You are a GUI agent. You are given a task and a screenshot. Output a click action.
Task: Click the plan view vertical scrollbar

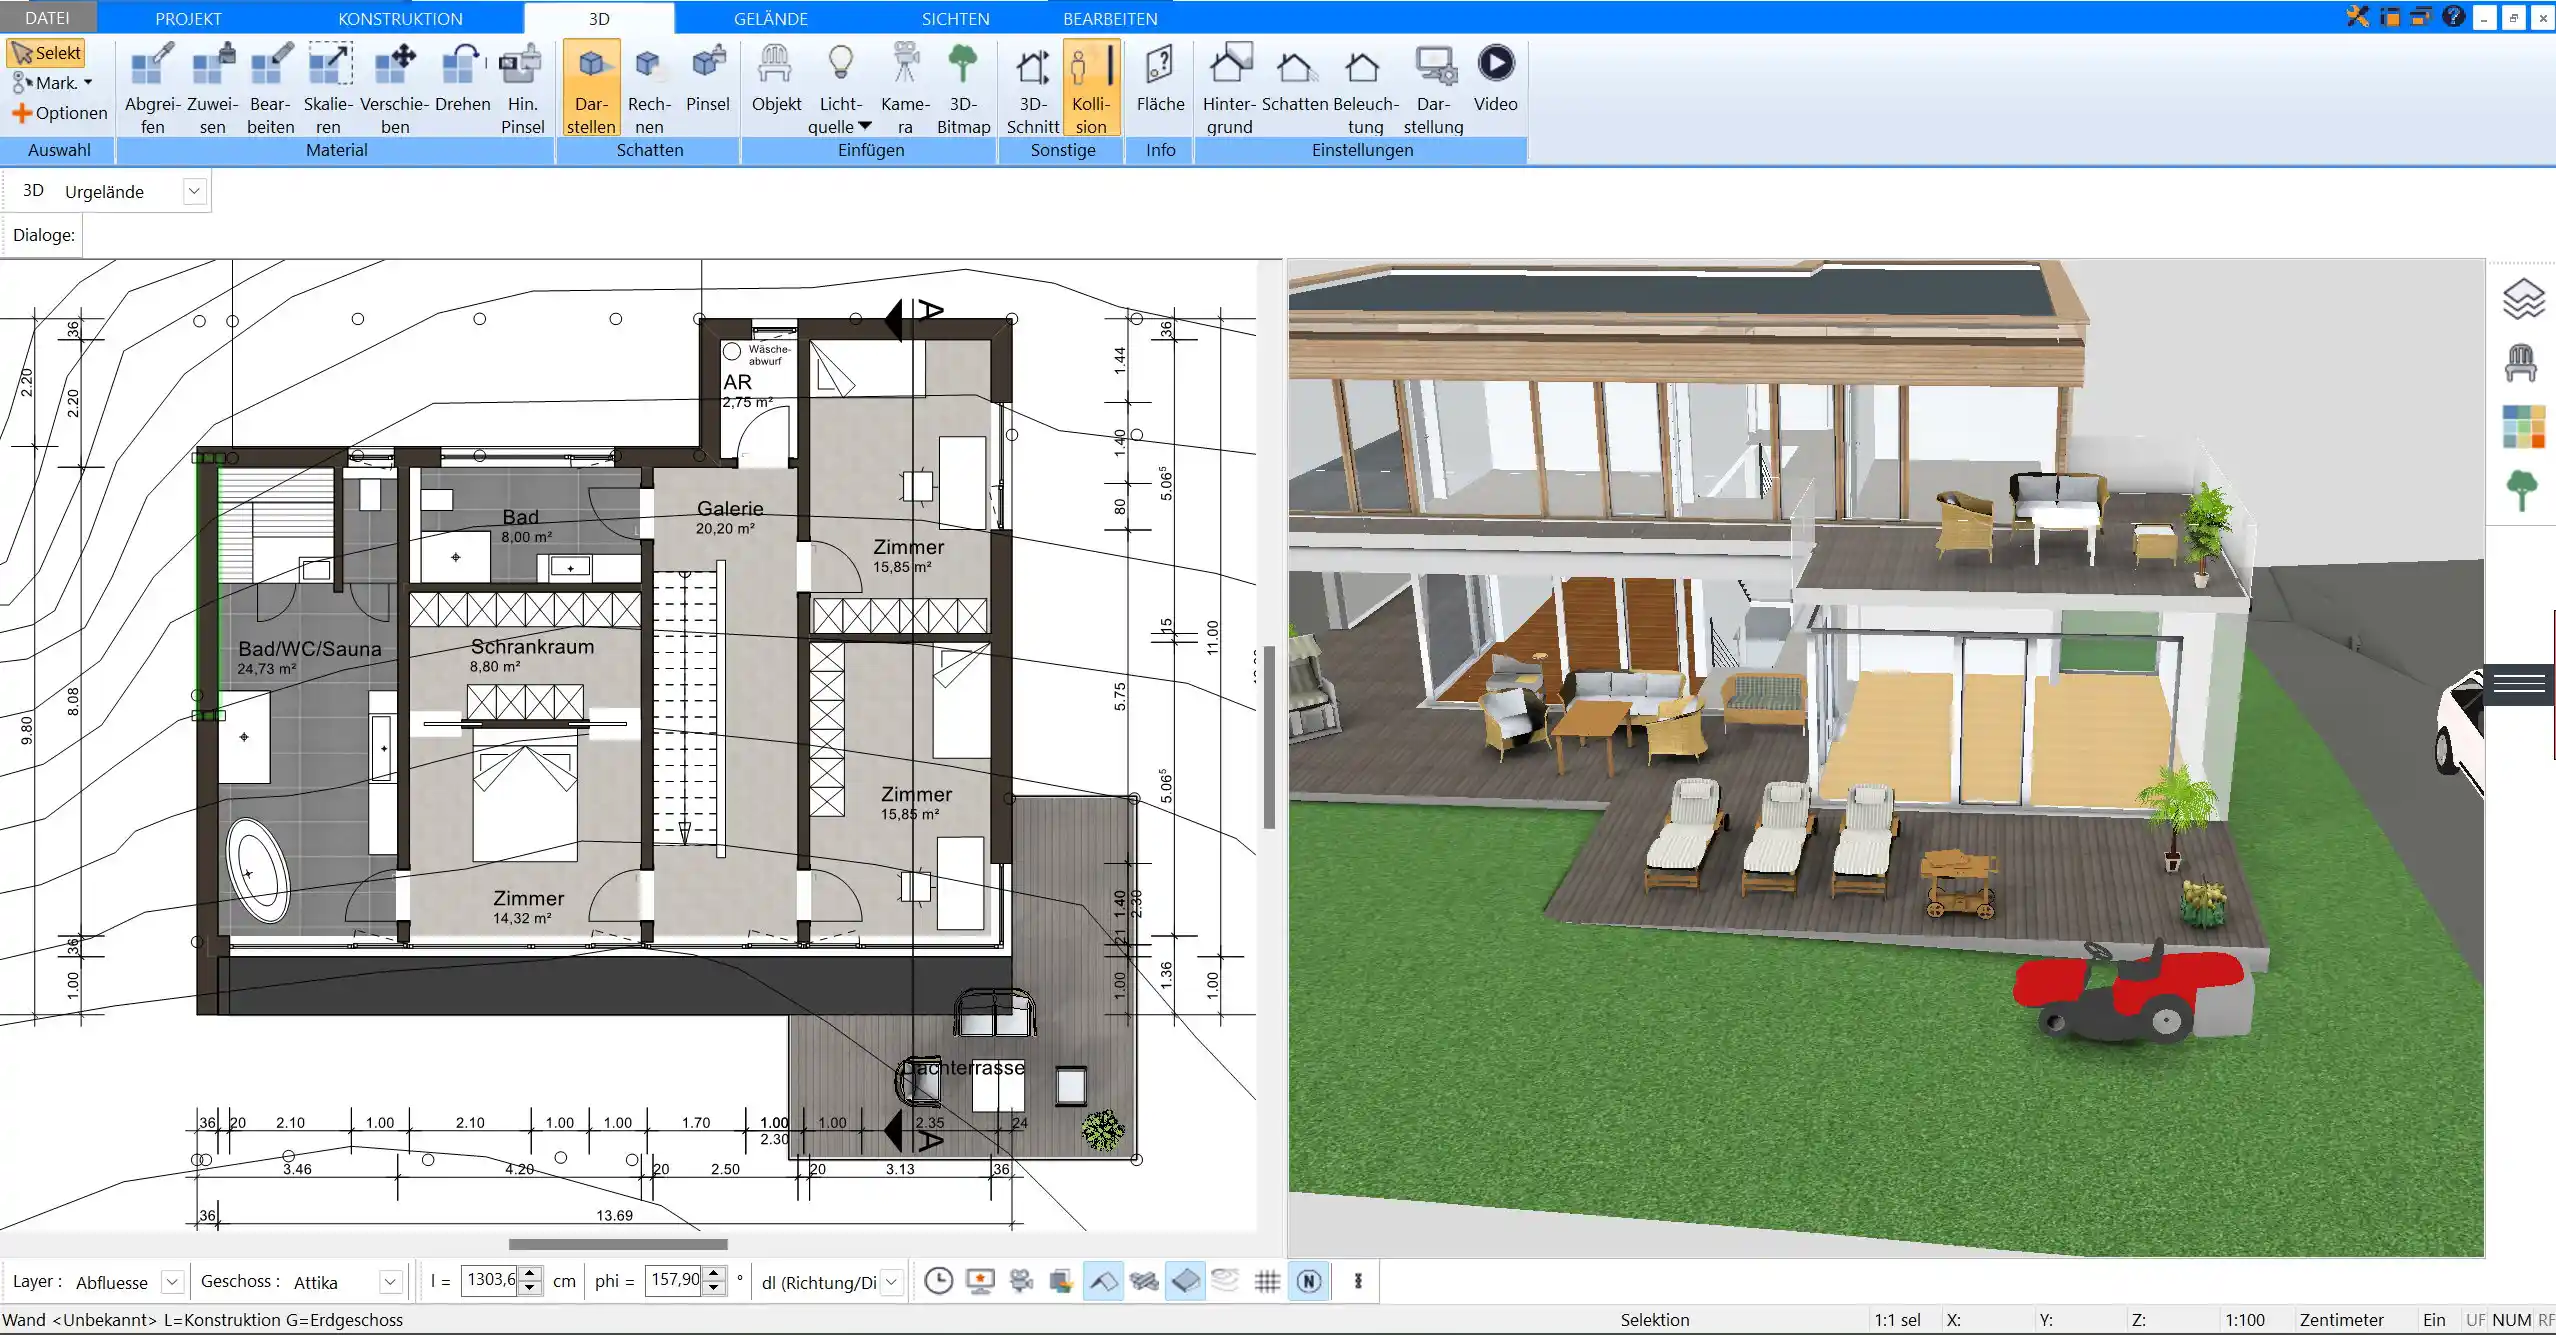pyautogui.click(x=1269, y=737)
